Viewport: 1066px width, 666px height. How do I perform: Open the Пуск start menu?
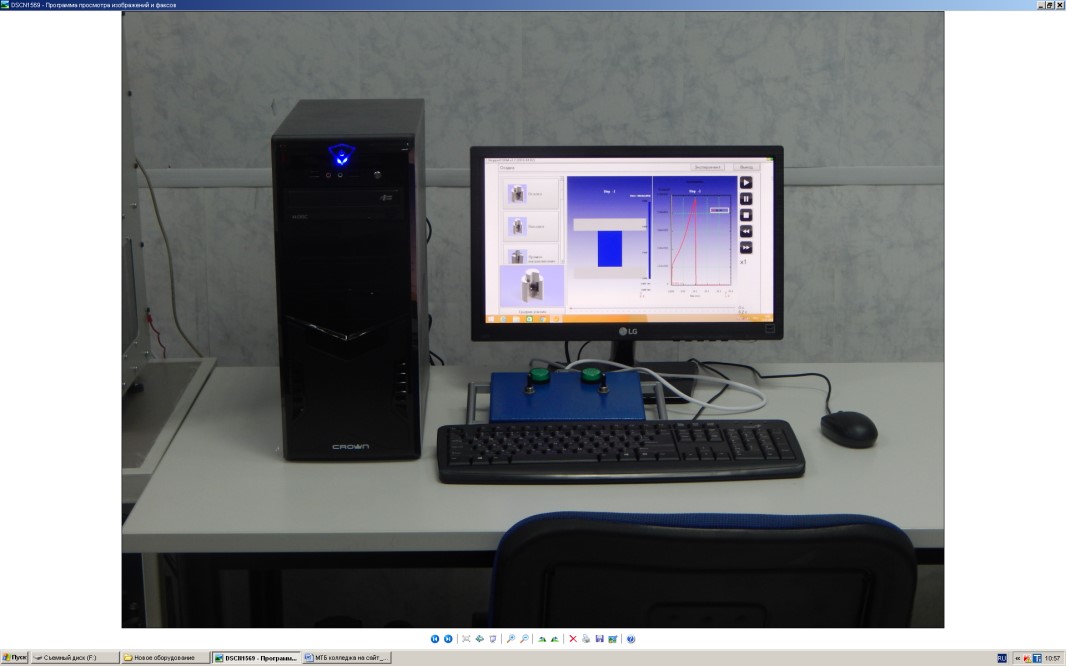14,658
